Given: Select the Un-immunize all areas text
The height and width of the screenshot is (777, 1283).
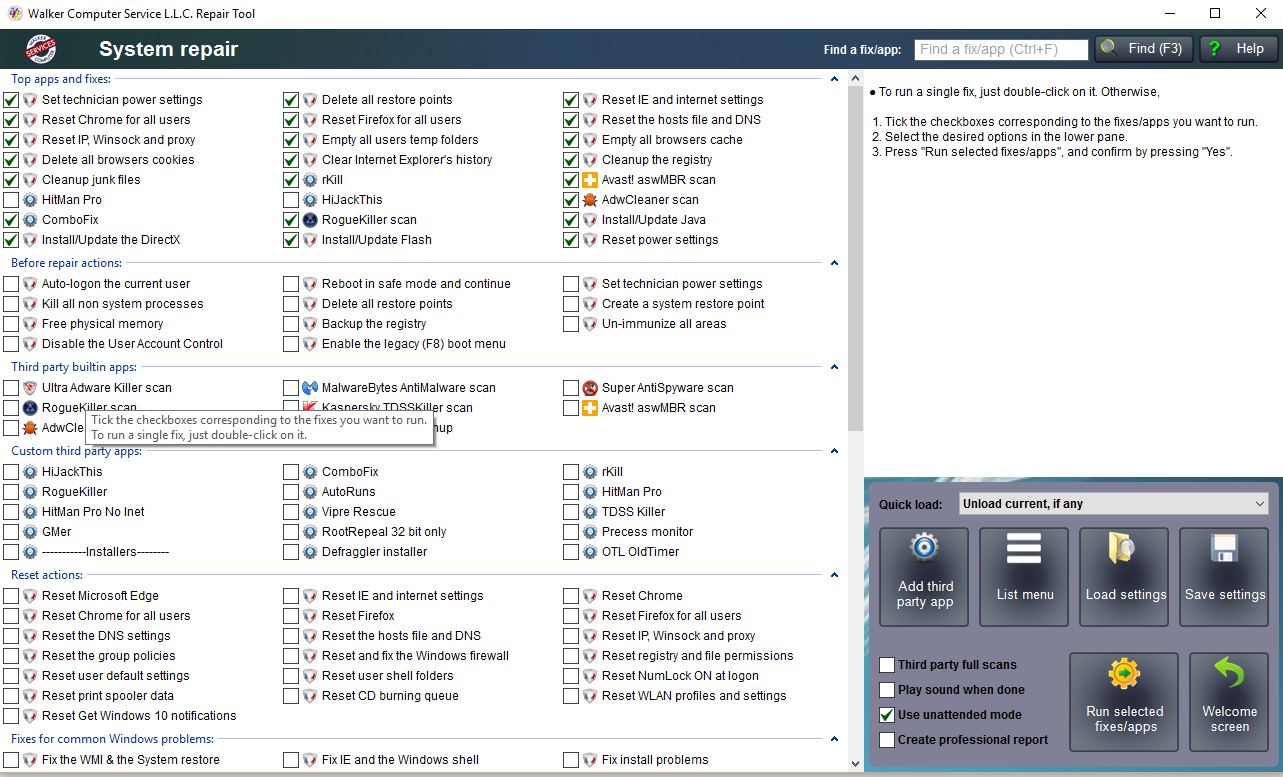Looking at the screenshot, I should 664,324.
